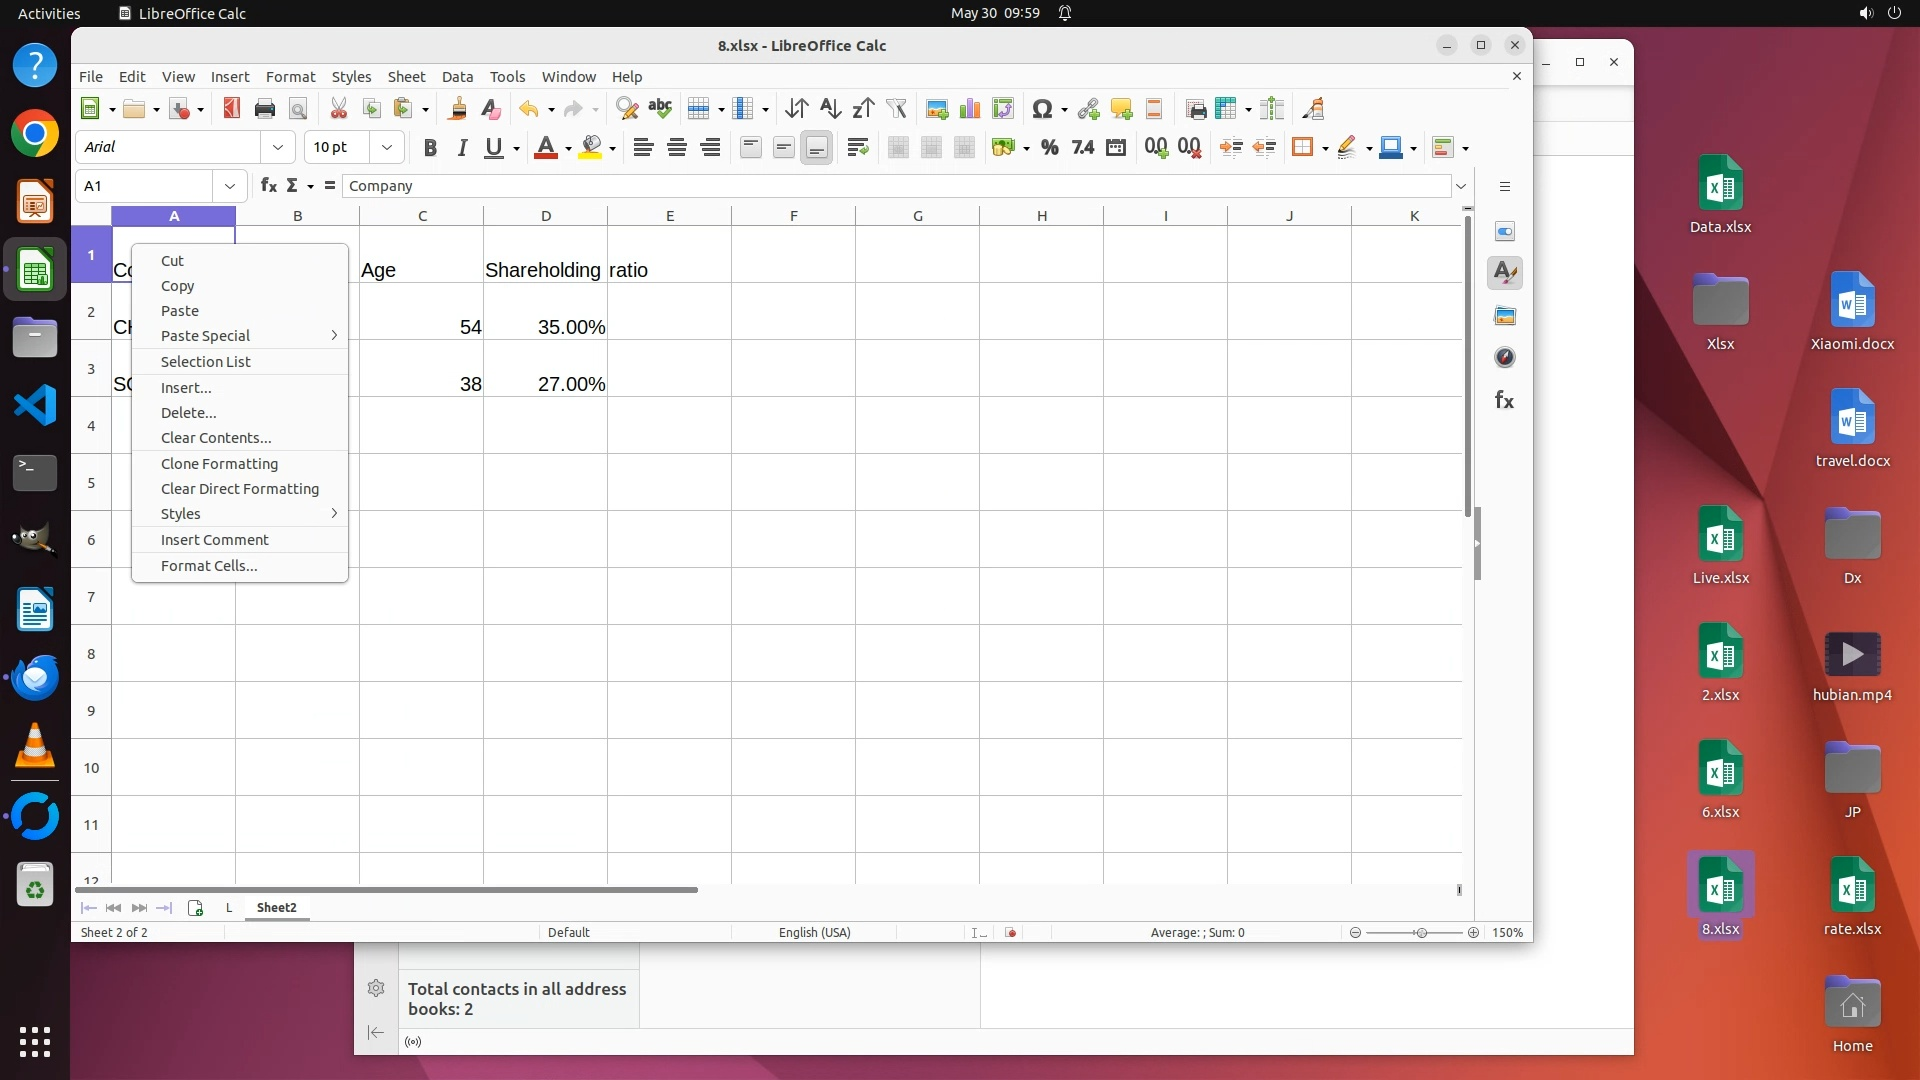
Task: Format as Percent using % icon
Action: coord(1049,148)
